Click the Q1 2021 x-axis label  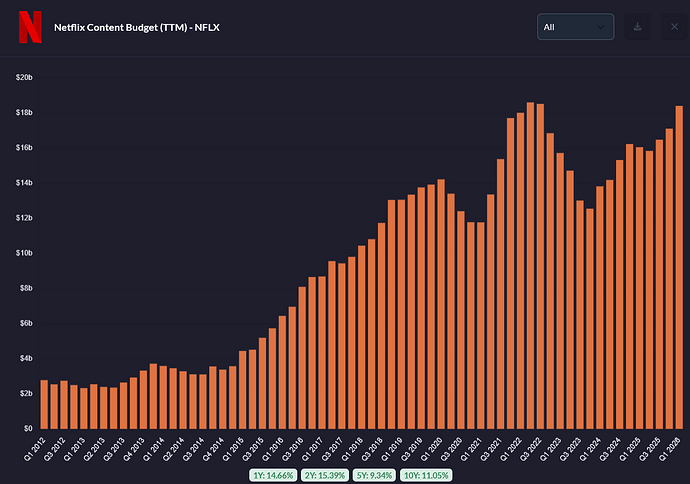(472, 450)
